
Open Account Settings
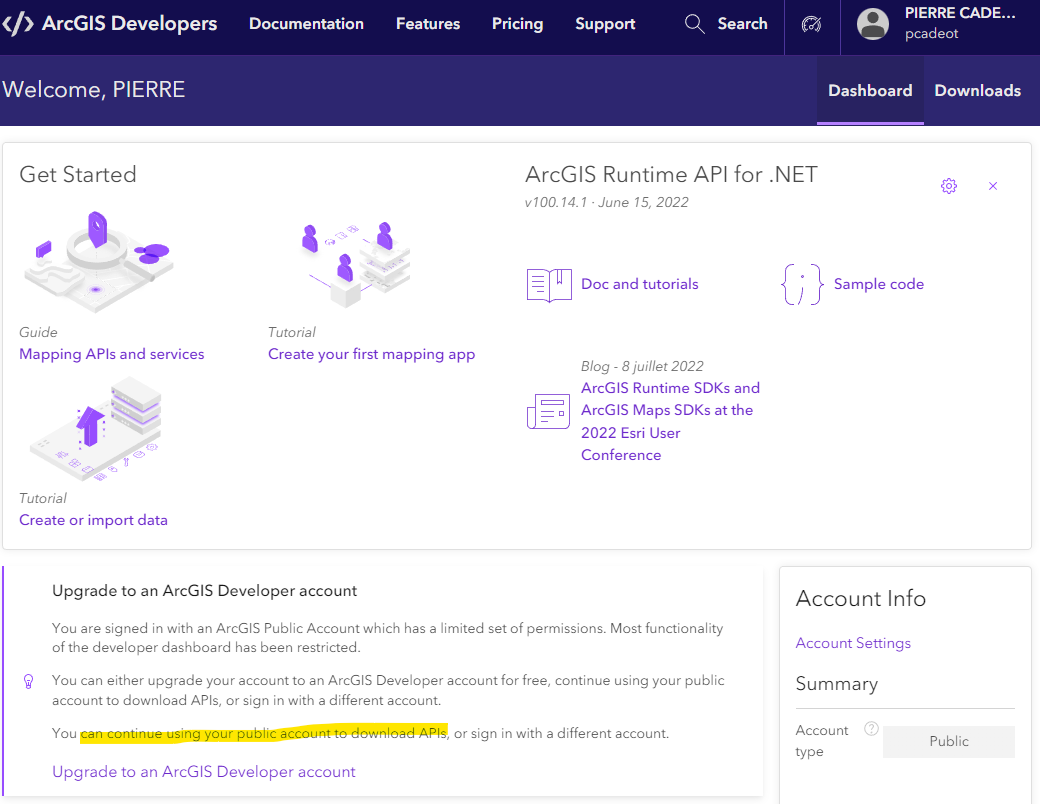853,643
